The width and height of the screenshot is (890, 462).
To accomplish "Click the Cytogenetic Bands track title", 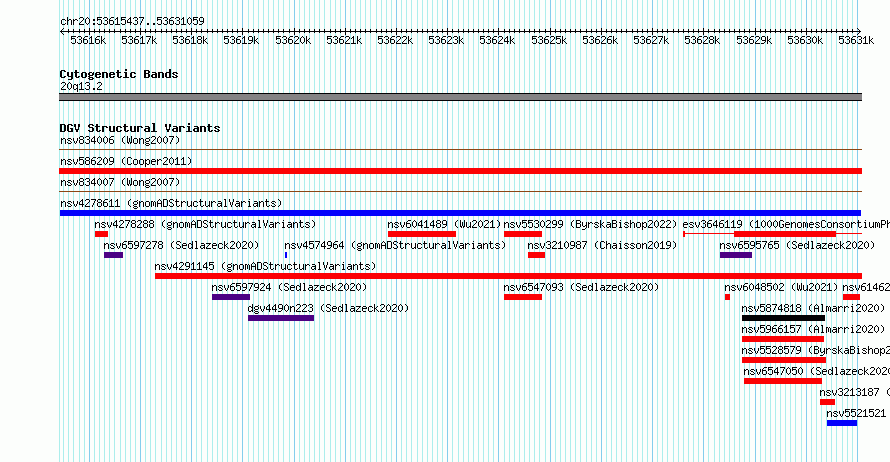I will tap(119, 74).
